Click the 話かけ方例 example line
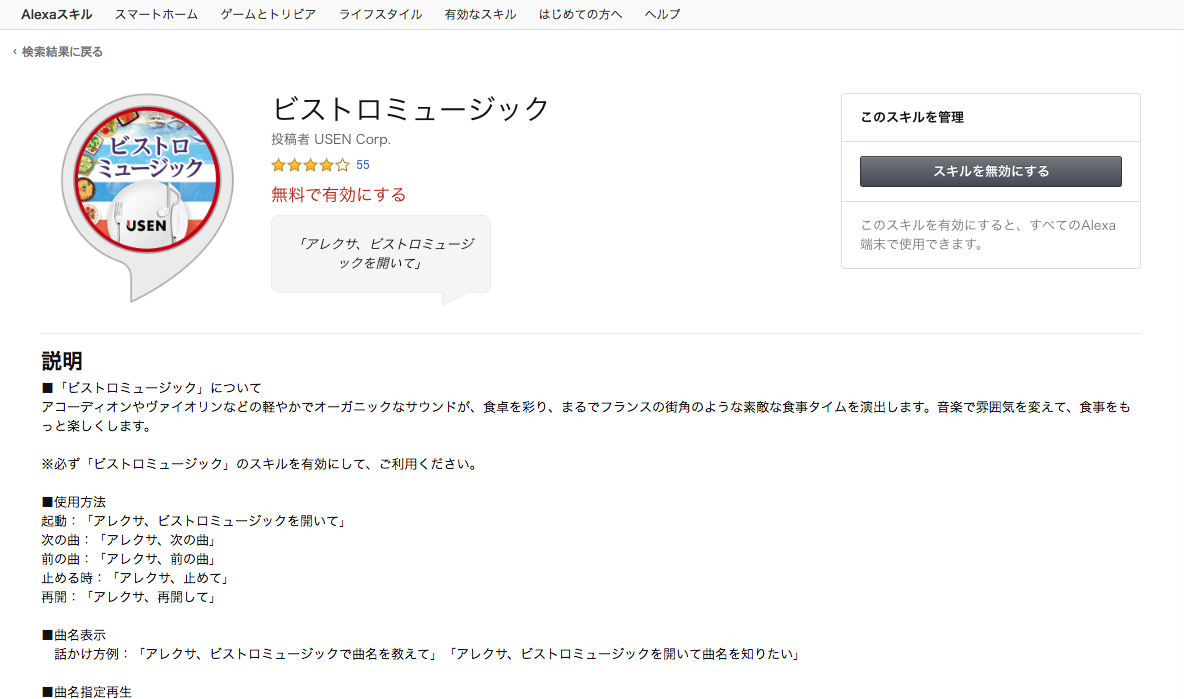 pos(427,654)
